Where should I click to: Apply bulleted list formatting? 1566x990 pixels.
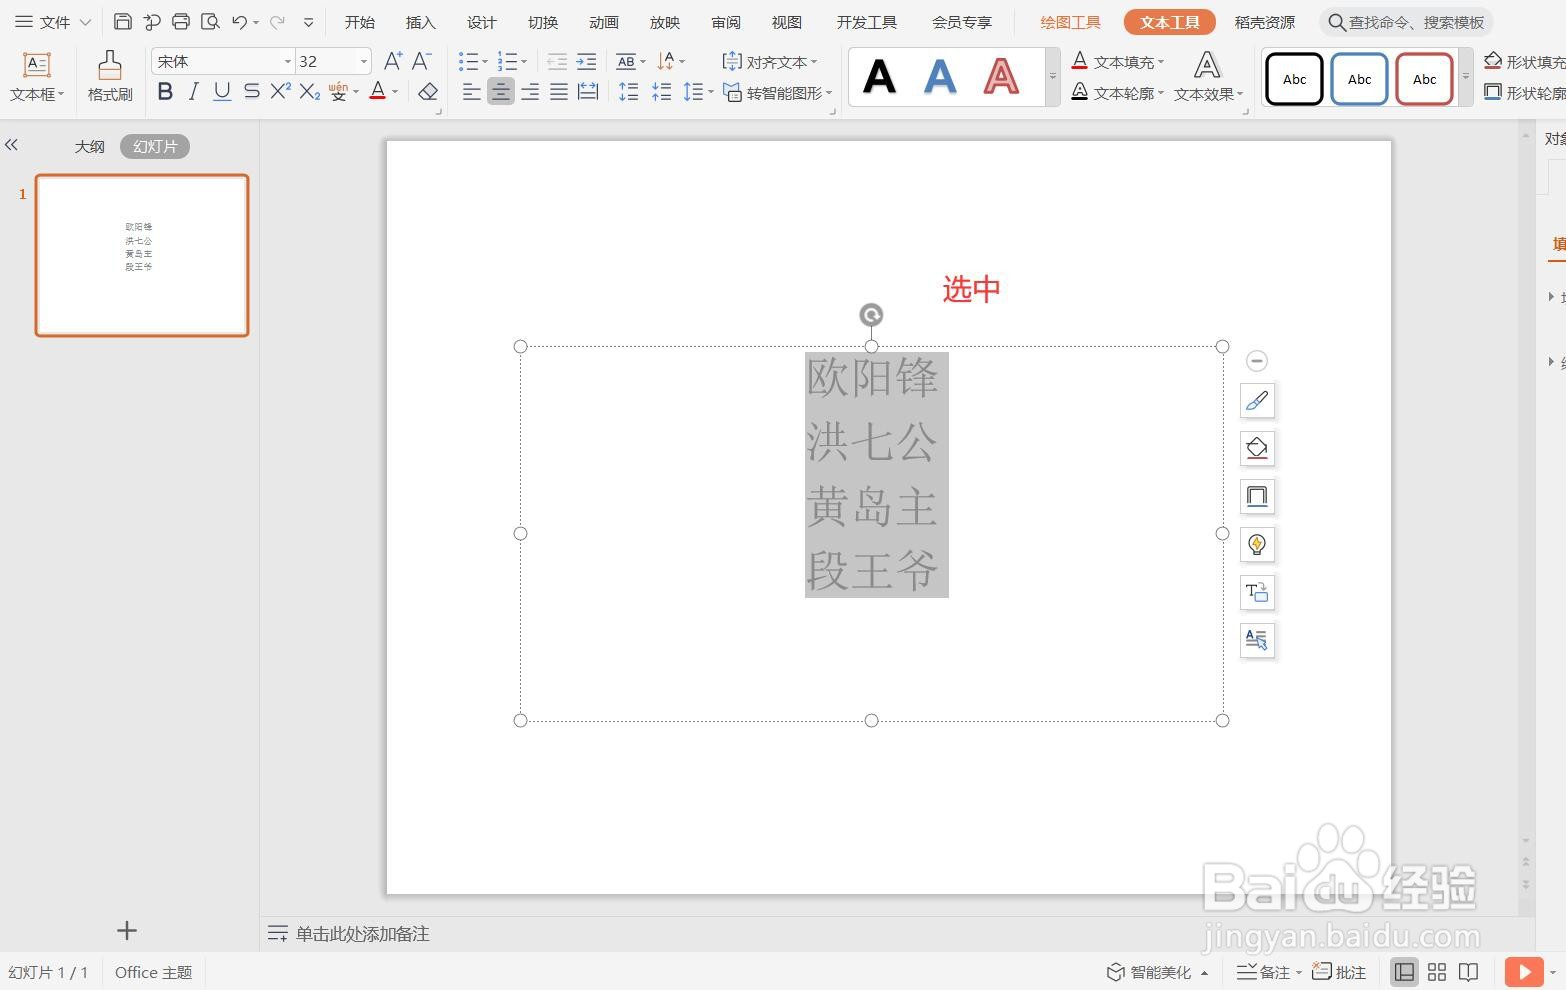click(x=468, y=61)
